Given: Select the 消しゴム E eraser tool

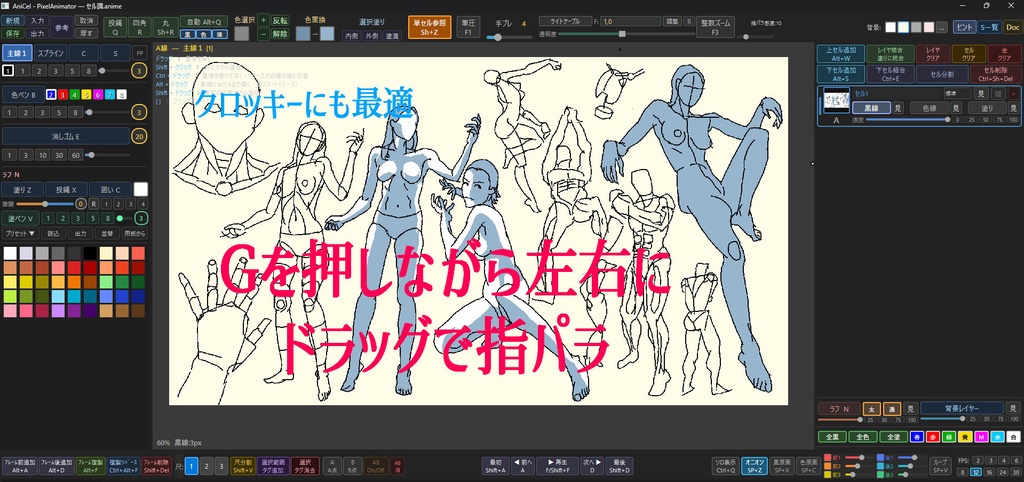Looking at the screenshot, I should click(65, 136).
